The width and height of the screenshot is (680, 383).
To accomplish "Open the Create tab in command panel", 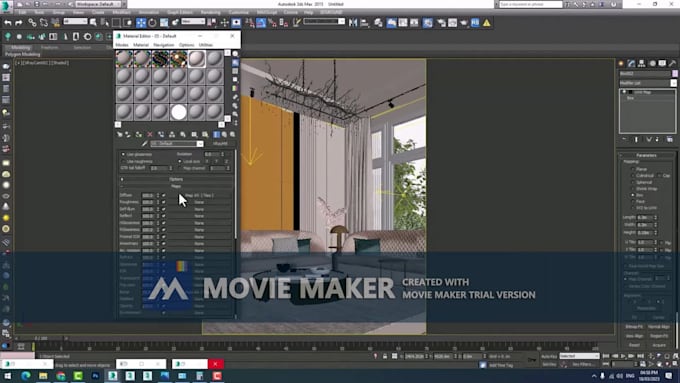I will coord(621,63).
